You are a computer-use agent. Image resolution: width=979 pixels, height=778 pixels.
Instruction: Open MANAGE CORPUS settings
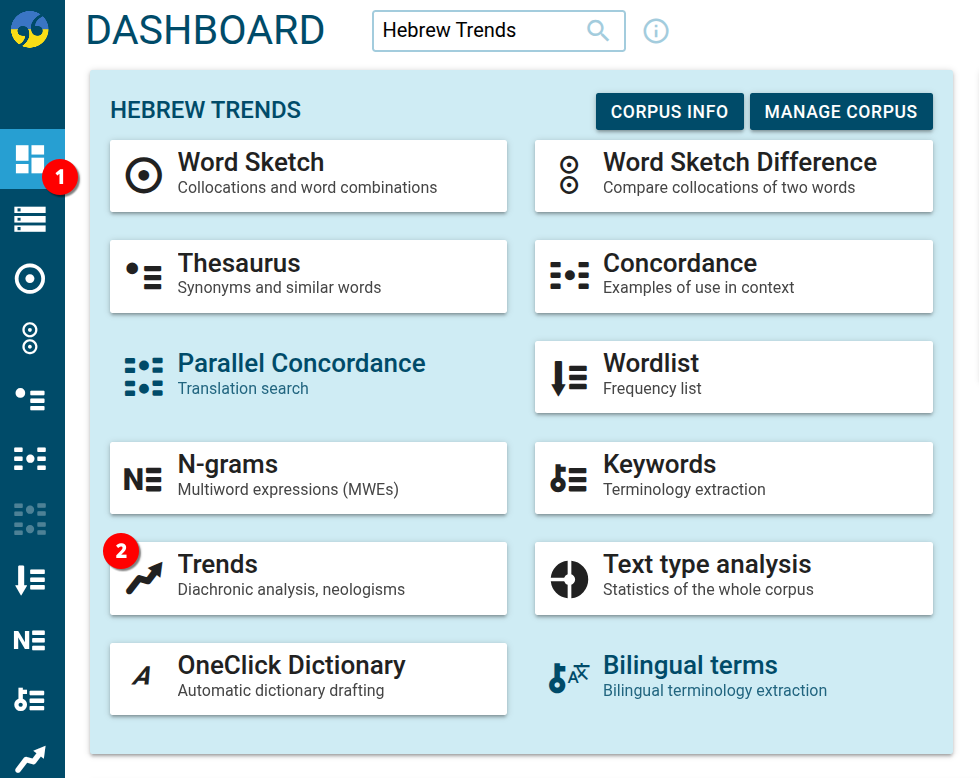click(841, 112)
